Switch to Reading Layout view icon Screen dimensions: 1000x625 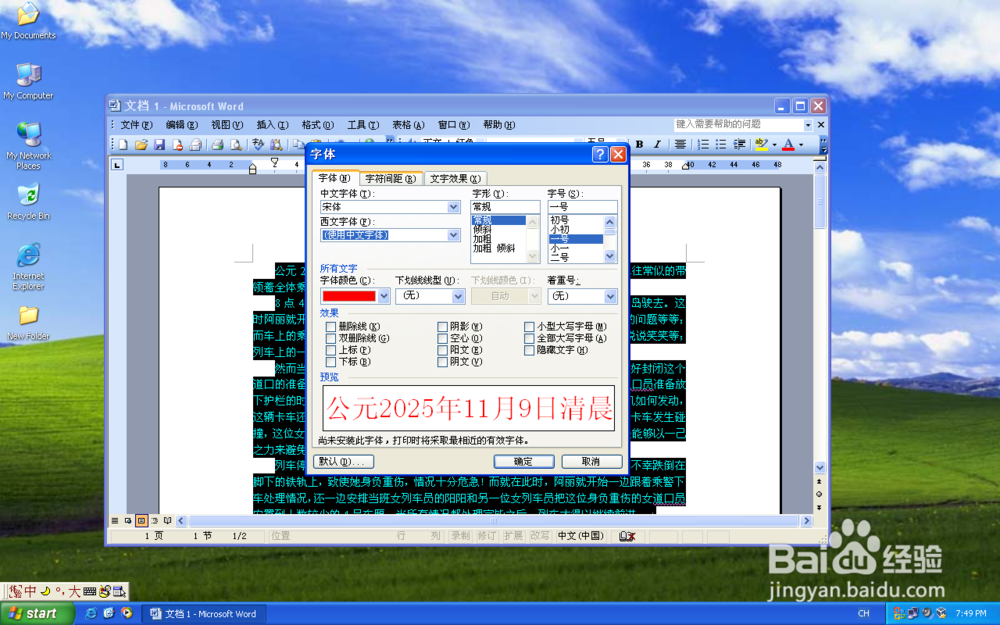tap(168, 520)
